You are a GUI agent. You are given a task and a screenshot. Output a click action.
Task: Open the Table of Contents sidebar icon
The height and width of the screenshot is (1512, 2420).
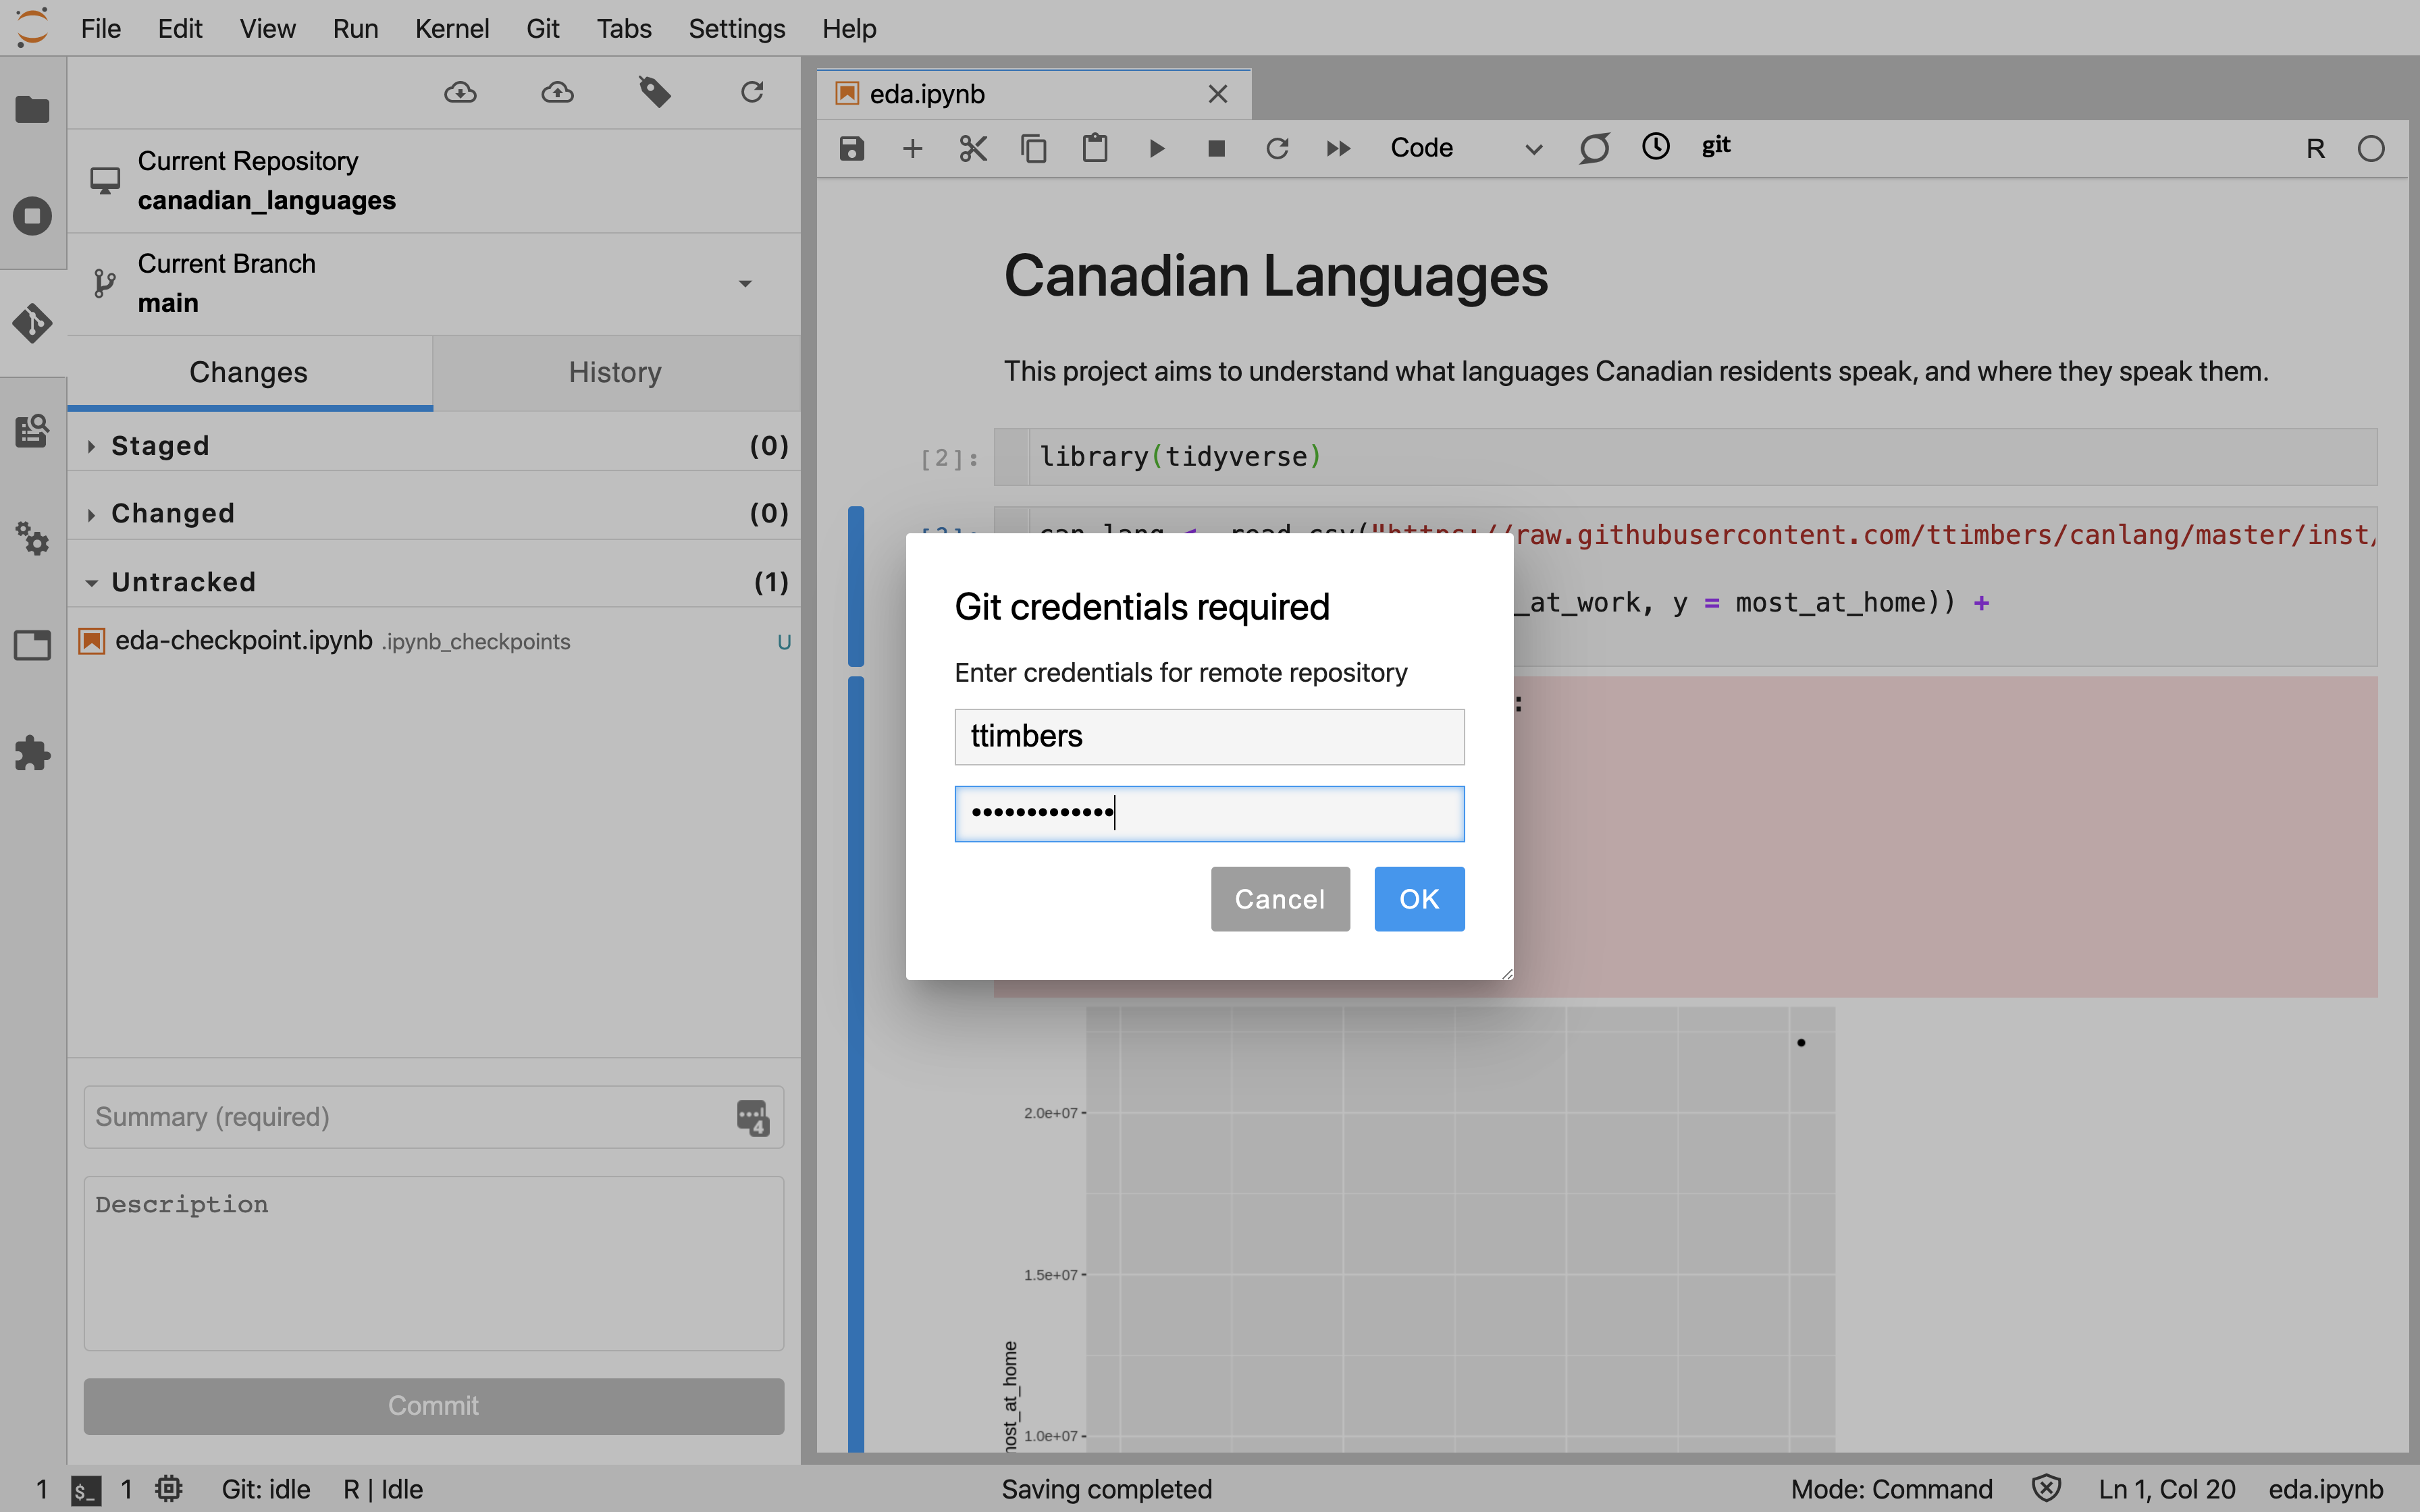32,431
